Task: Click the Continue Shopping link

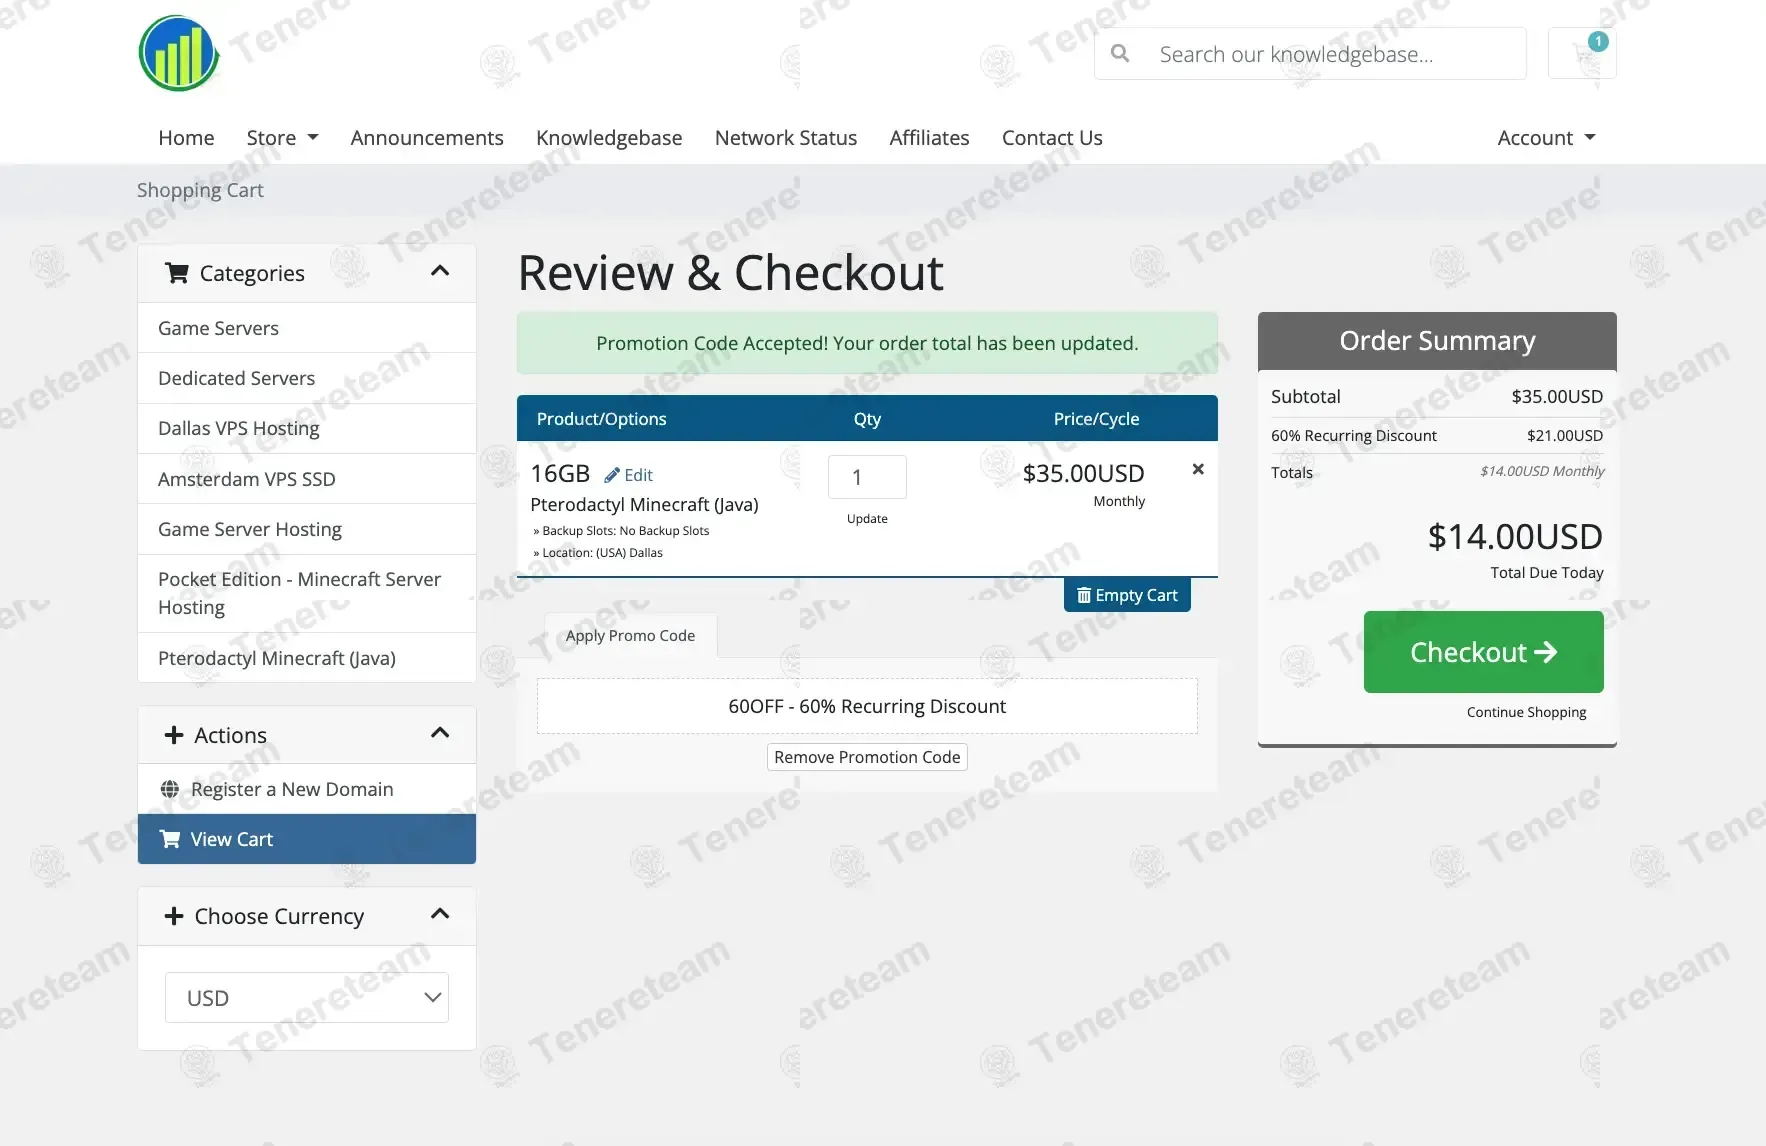Action: 1526,712
